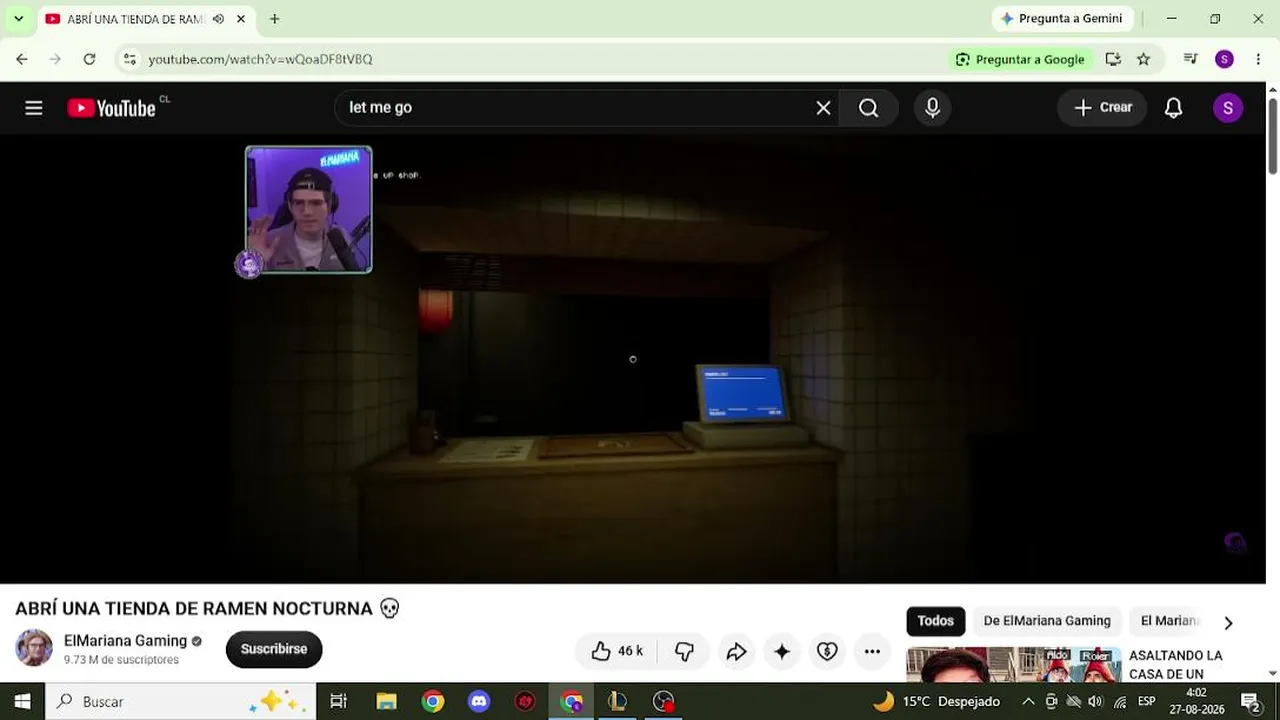Dislike the ramen video
This screenshot has height=720, width=1280.
(x=684, y=651)
